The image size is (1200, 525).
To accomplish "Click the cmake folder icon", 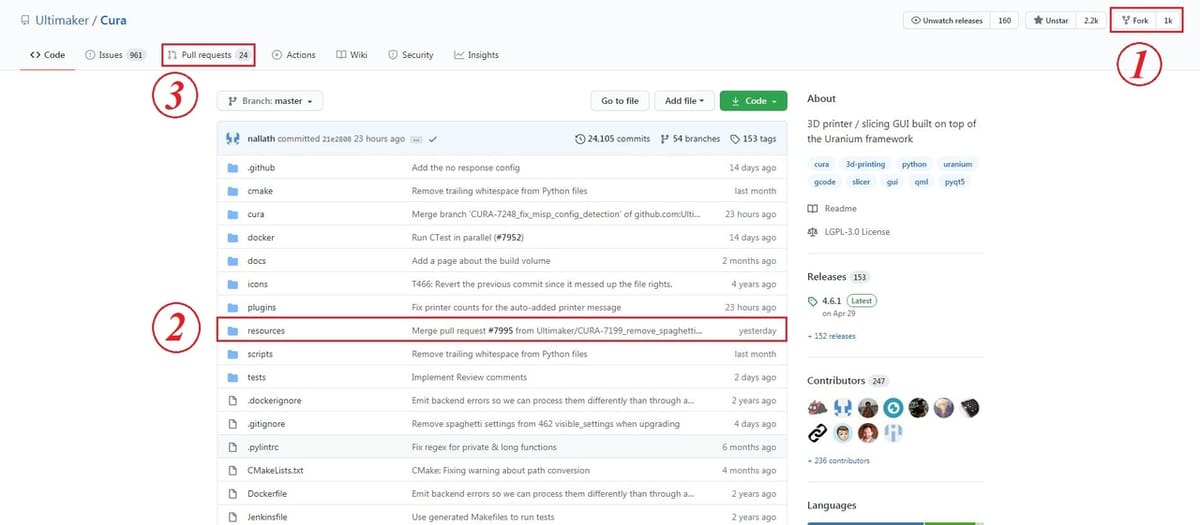I will click(x=232, y=191).
